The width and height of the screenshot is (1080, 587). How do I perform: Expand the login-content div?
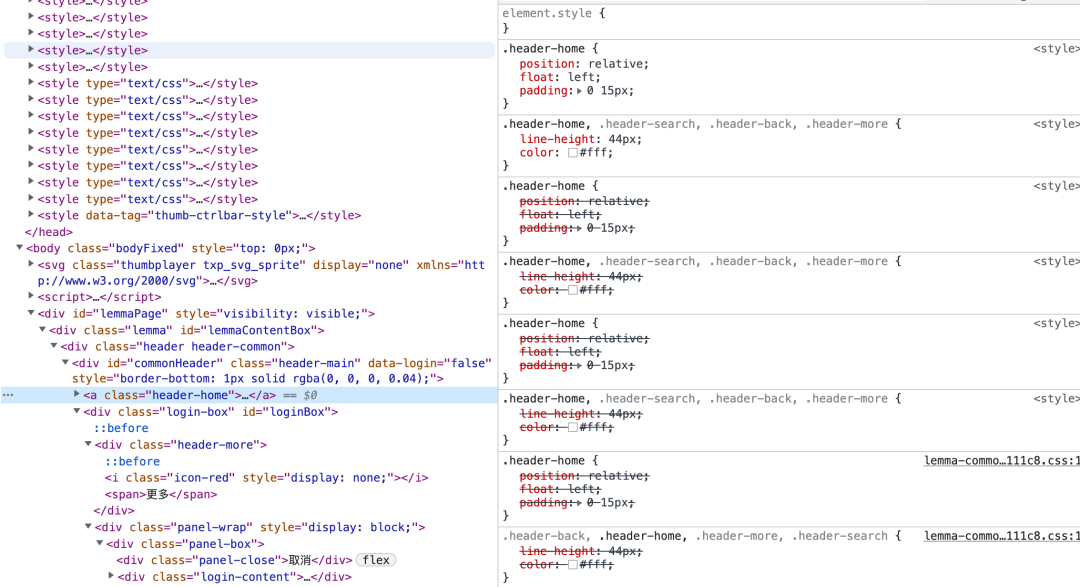coord(111,576)
